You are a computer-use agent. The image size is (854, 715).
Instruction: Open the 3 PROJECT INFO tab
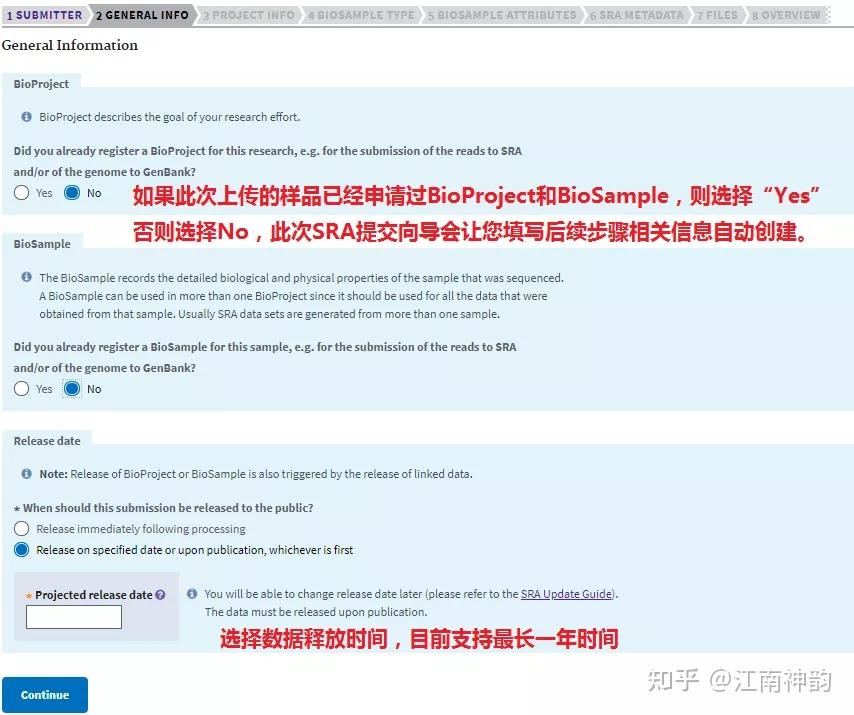(x=247, y=15)
